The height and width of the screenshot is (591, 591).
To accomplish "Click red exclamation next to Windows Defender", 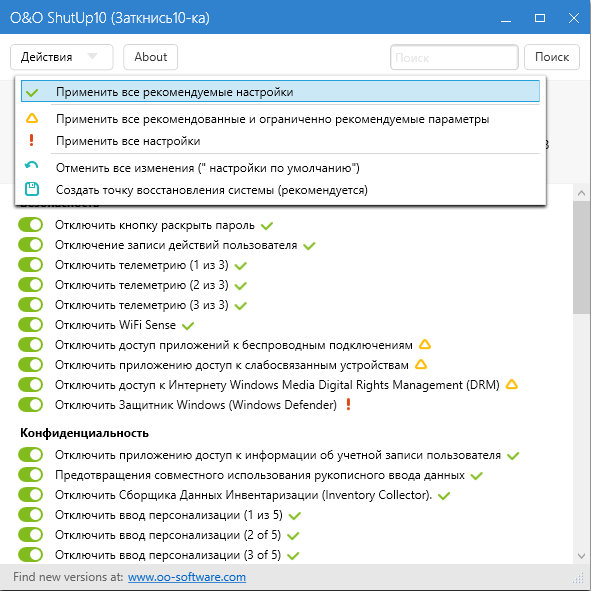I will coord(348,404).
